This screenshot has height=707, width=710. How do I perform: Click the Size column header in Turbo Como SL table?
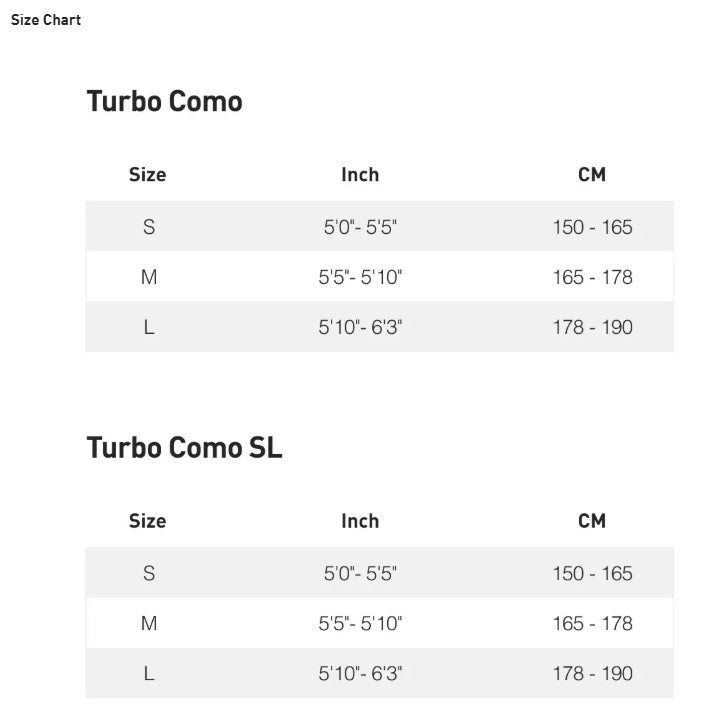(147, 521)
